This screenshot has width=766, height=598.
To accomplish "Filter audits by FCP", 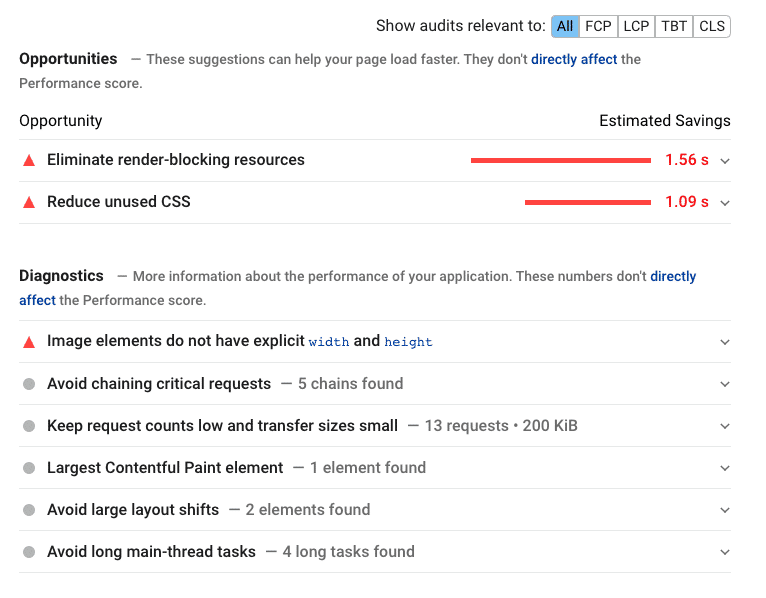I will coord(598,26).
